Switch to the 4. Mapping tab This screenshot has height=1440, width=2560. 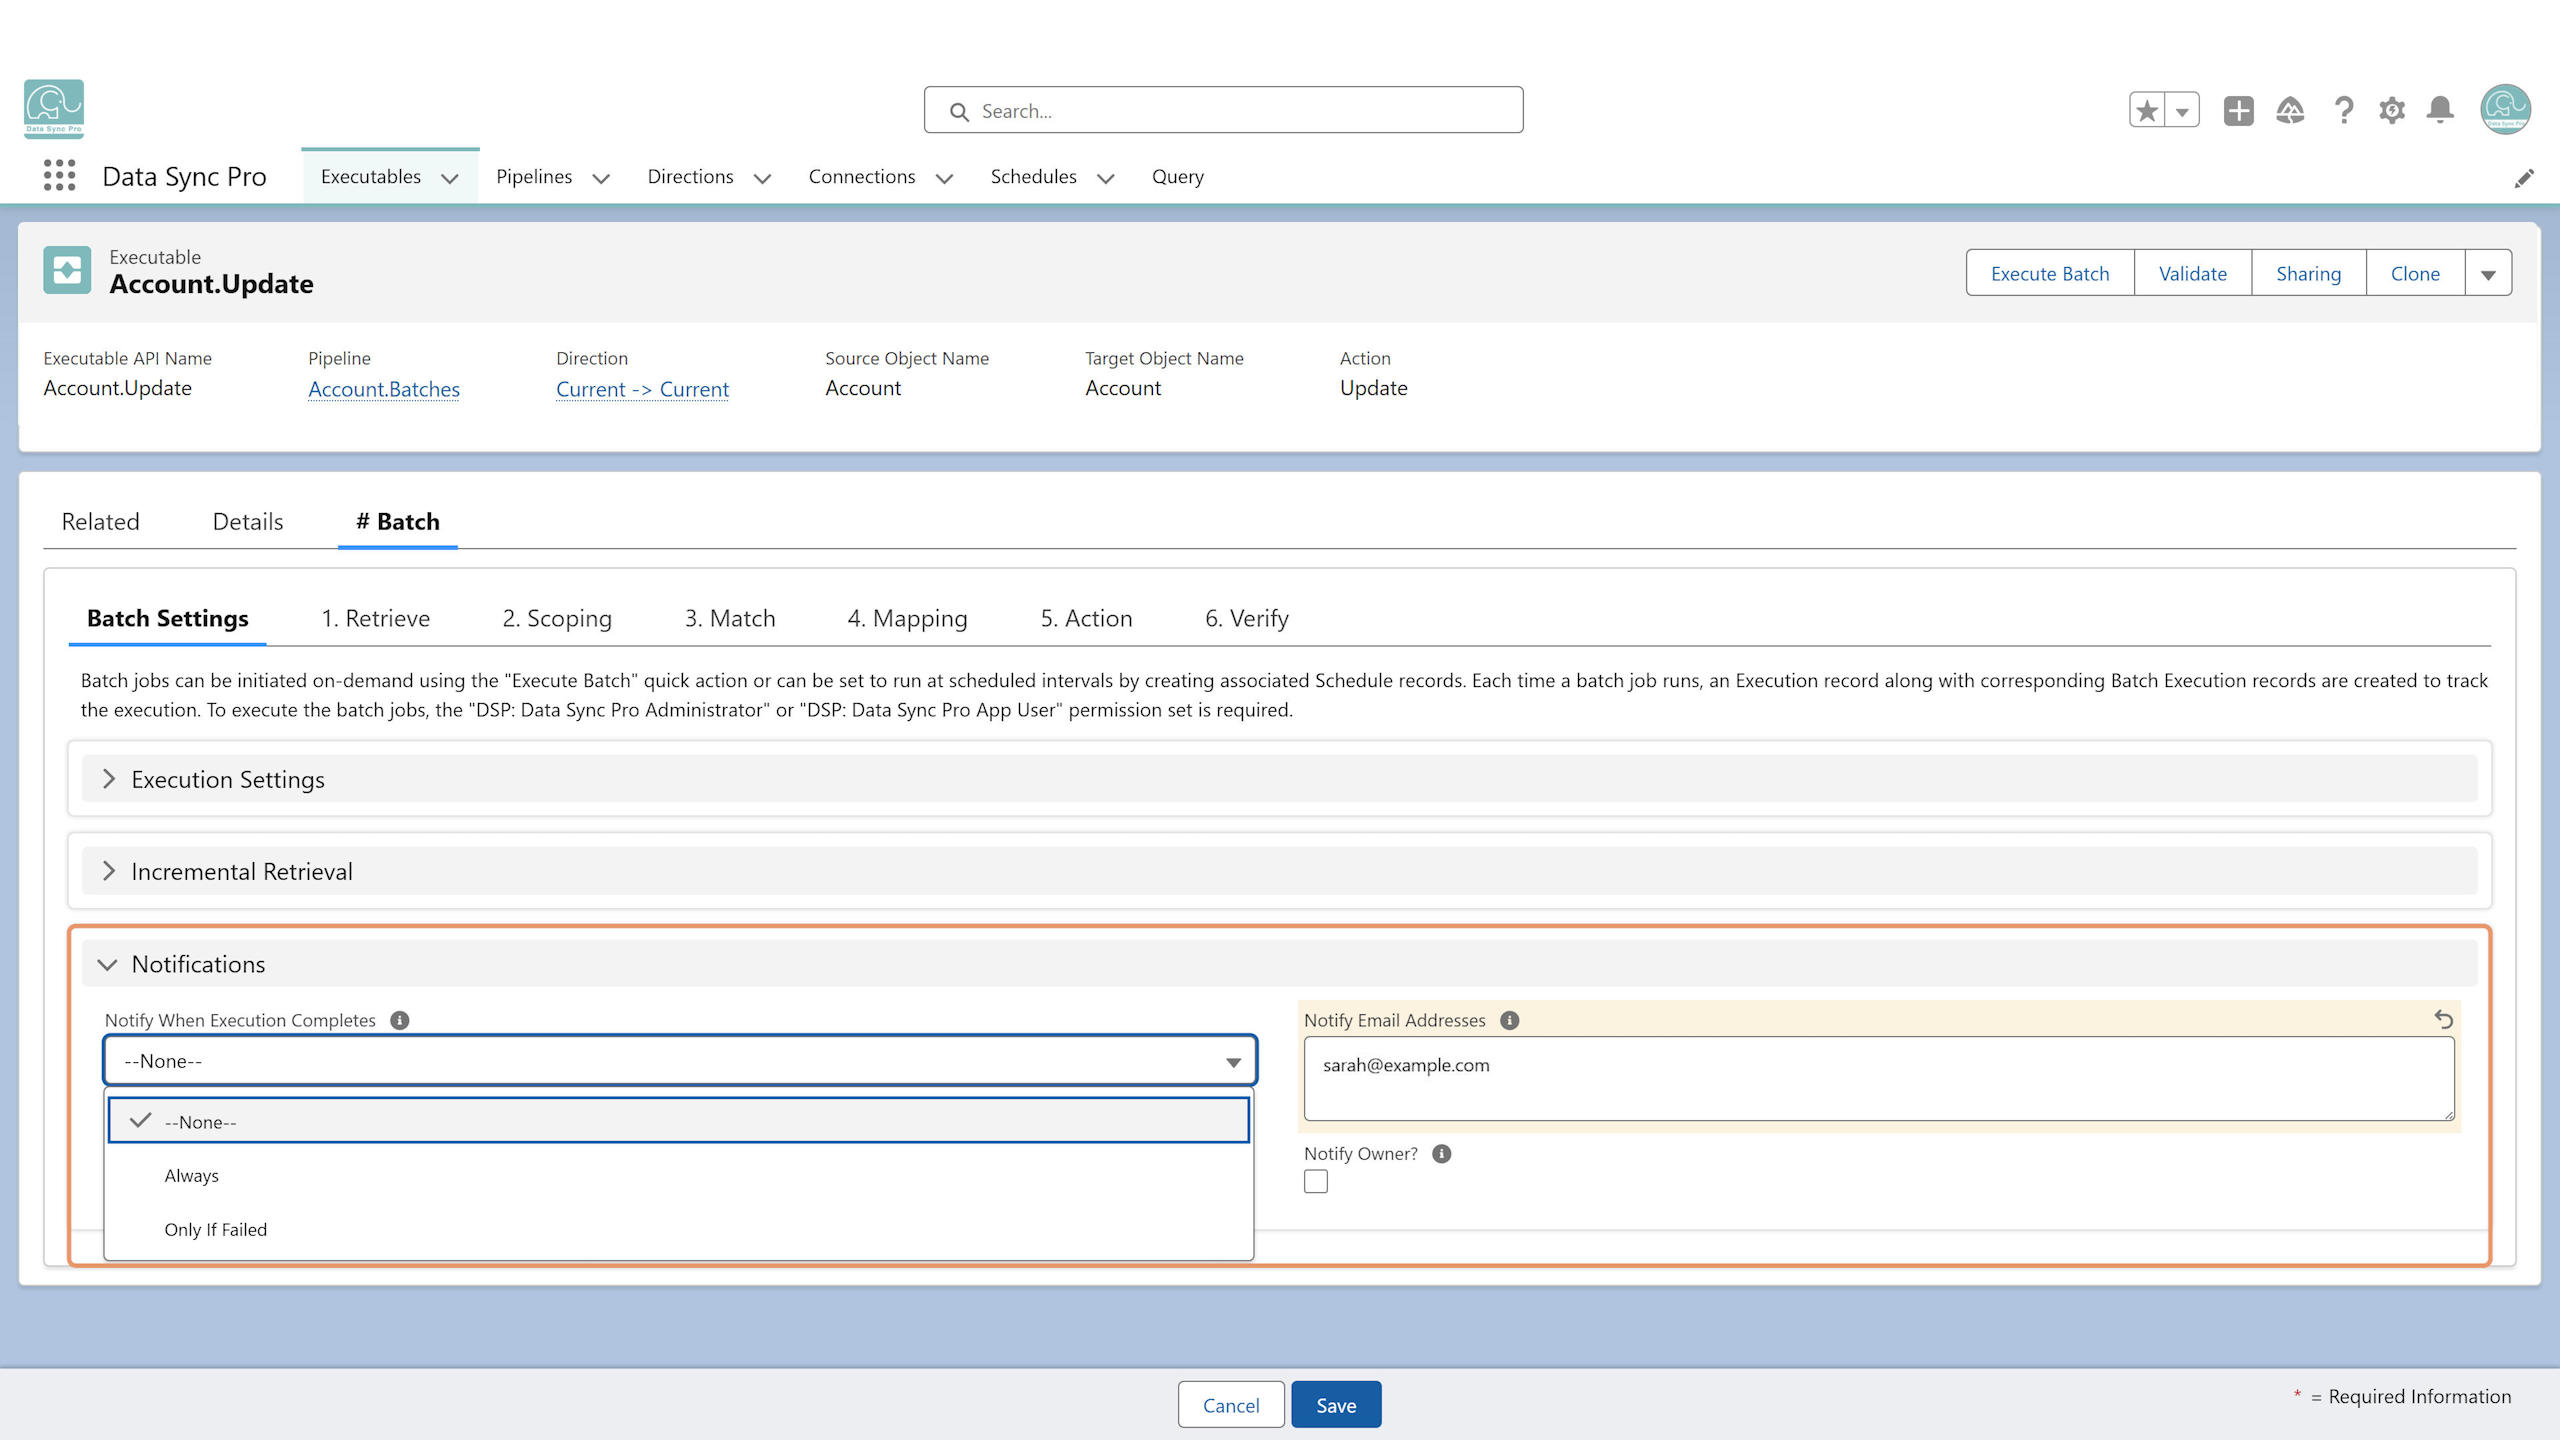click(907, 618)
